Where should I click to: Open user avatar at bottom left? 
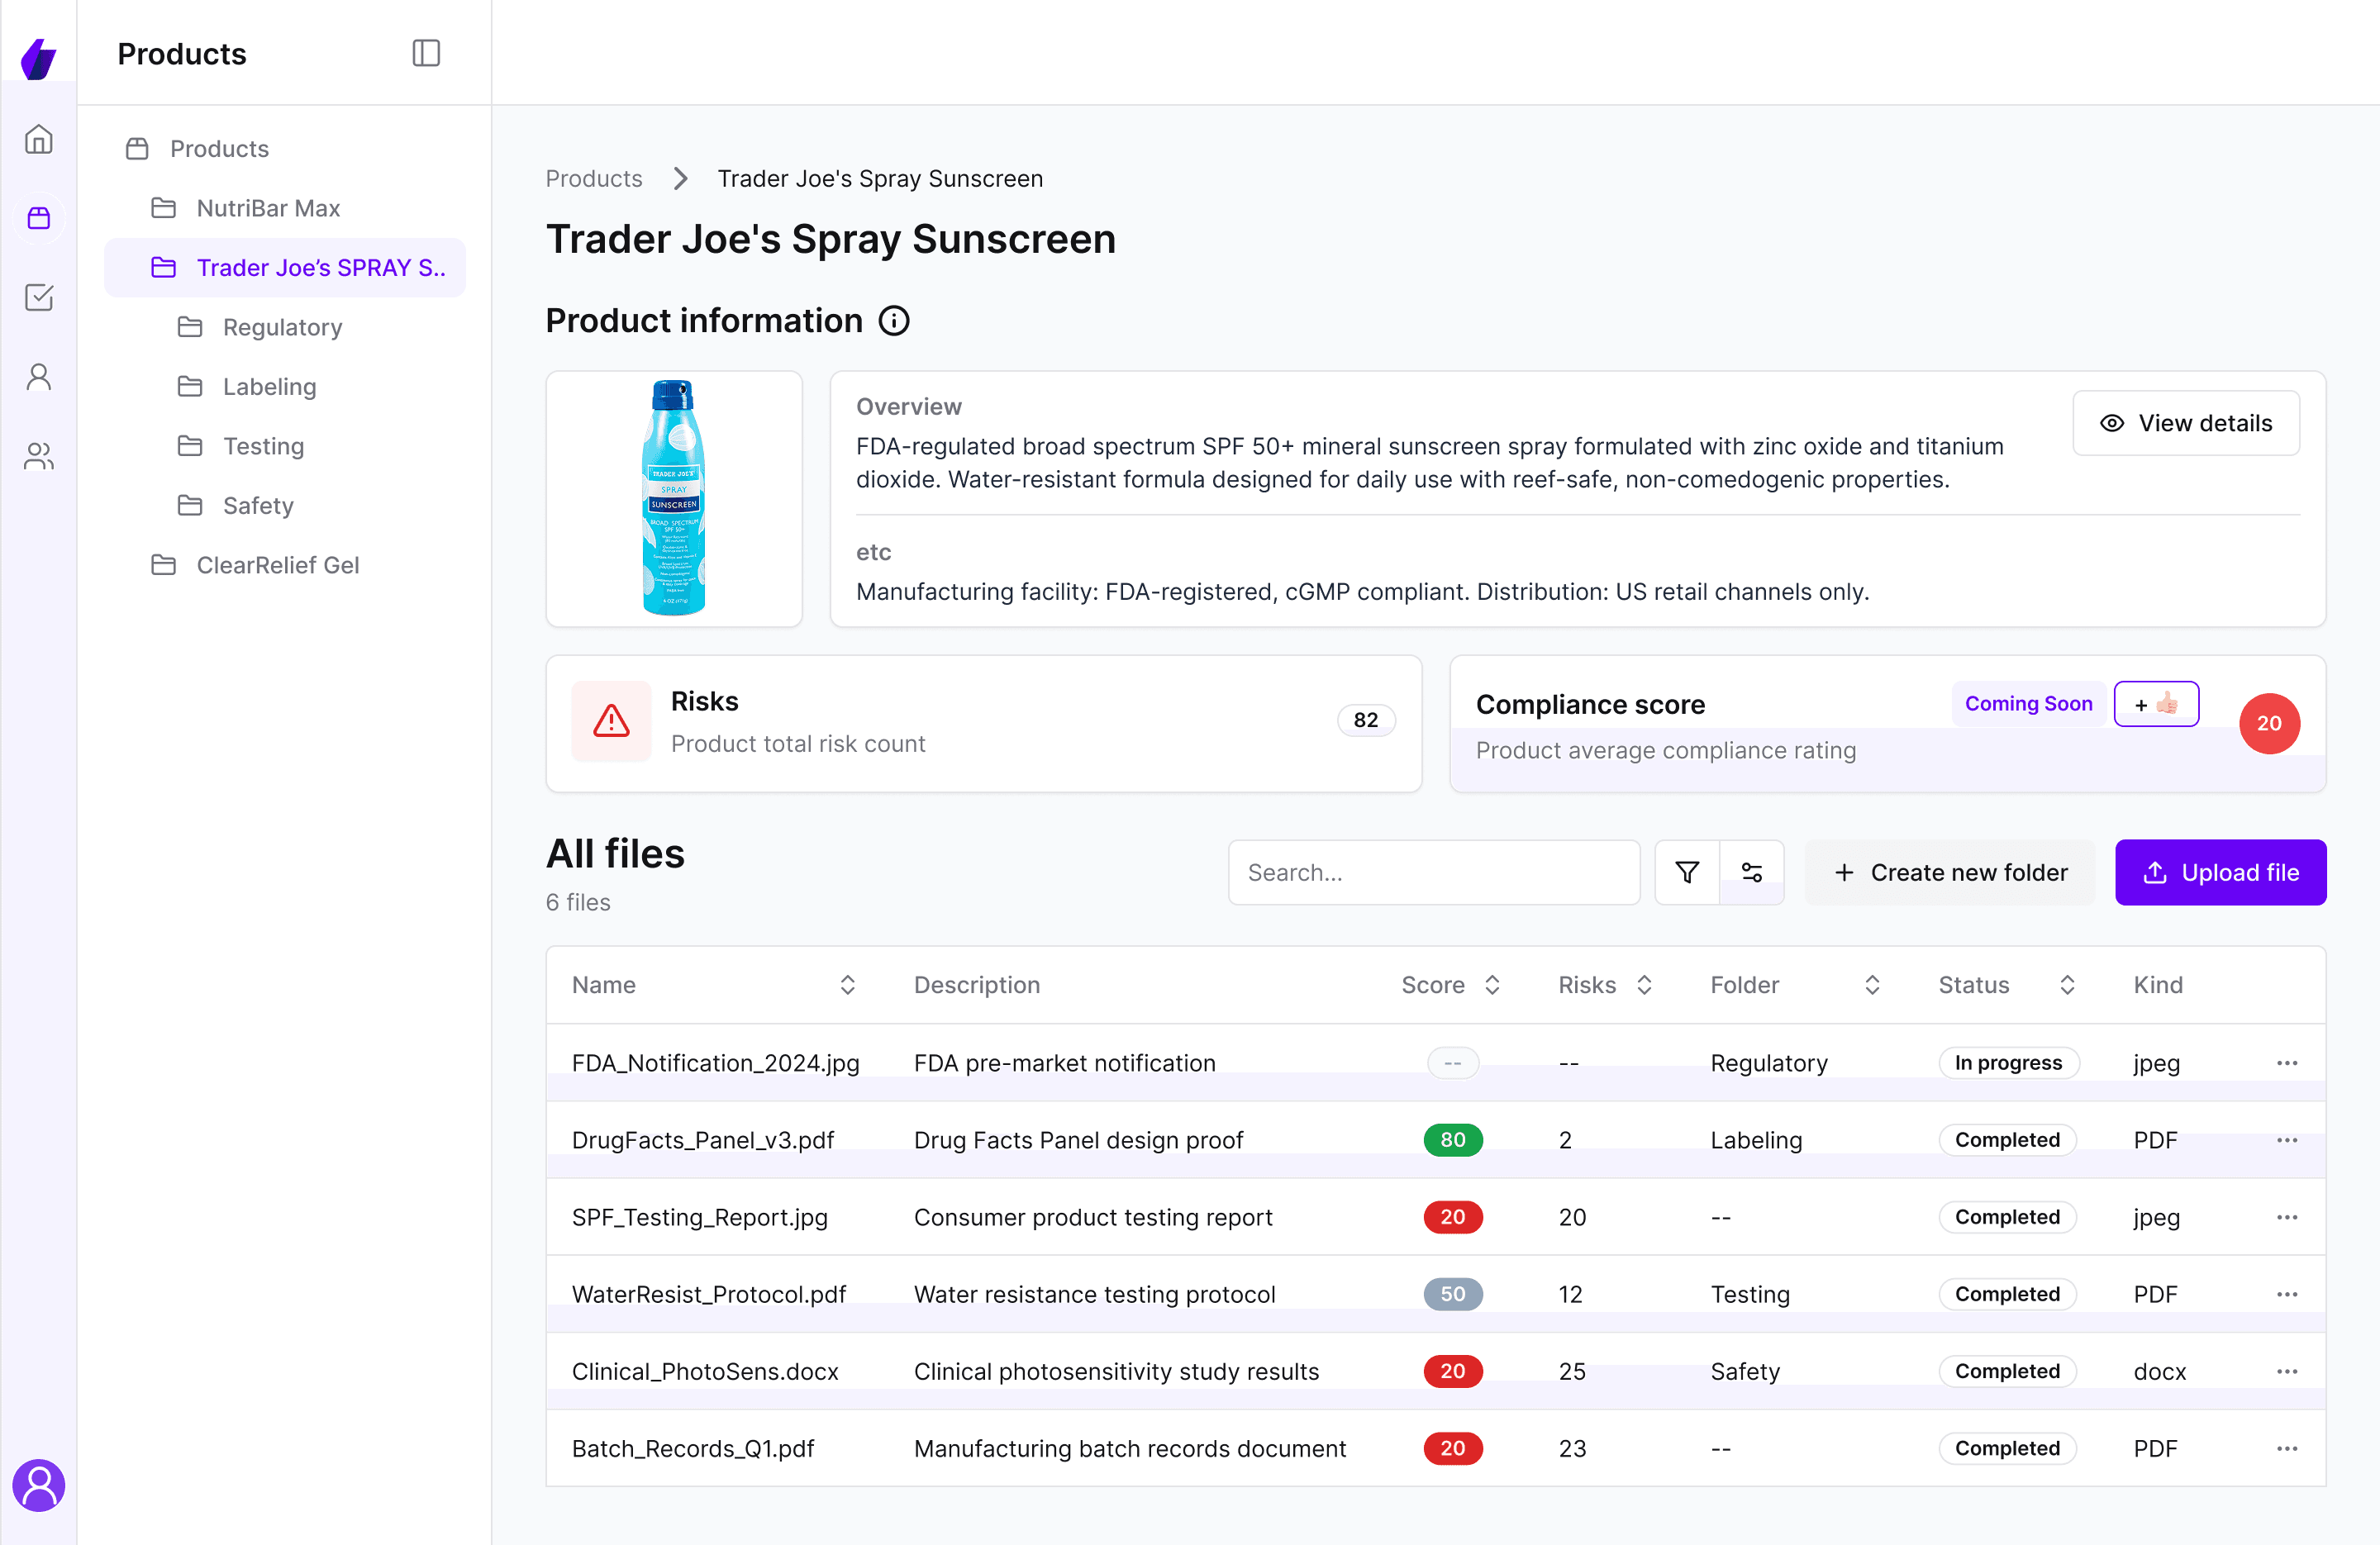point(38,1485)
